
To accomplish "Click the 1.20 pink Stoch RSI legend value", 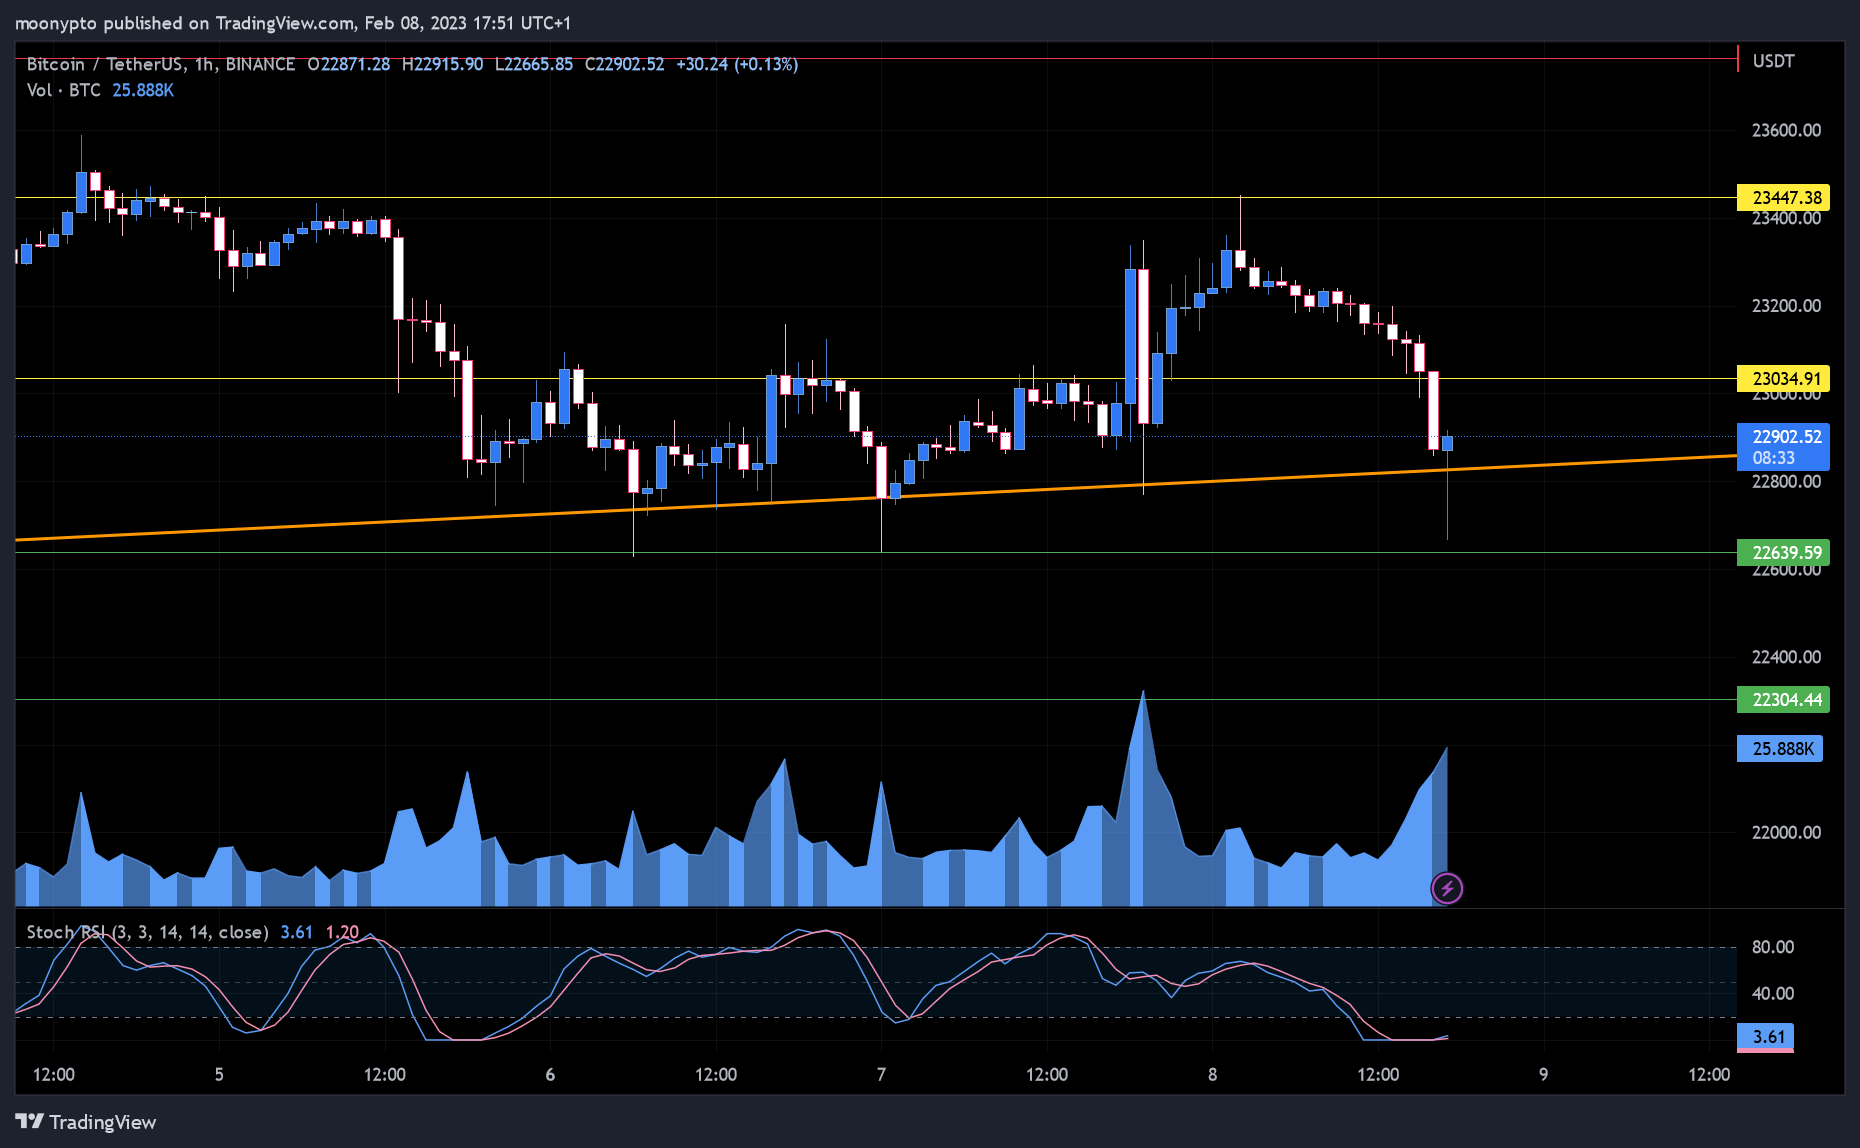I will coord(342,932).
